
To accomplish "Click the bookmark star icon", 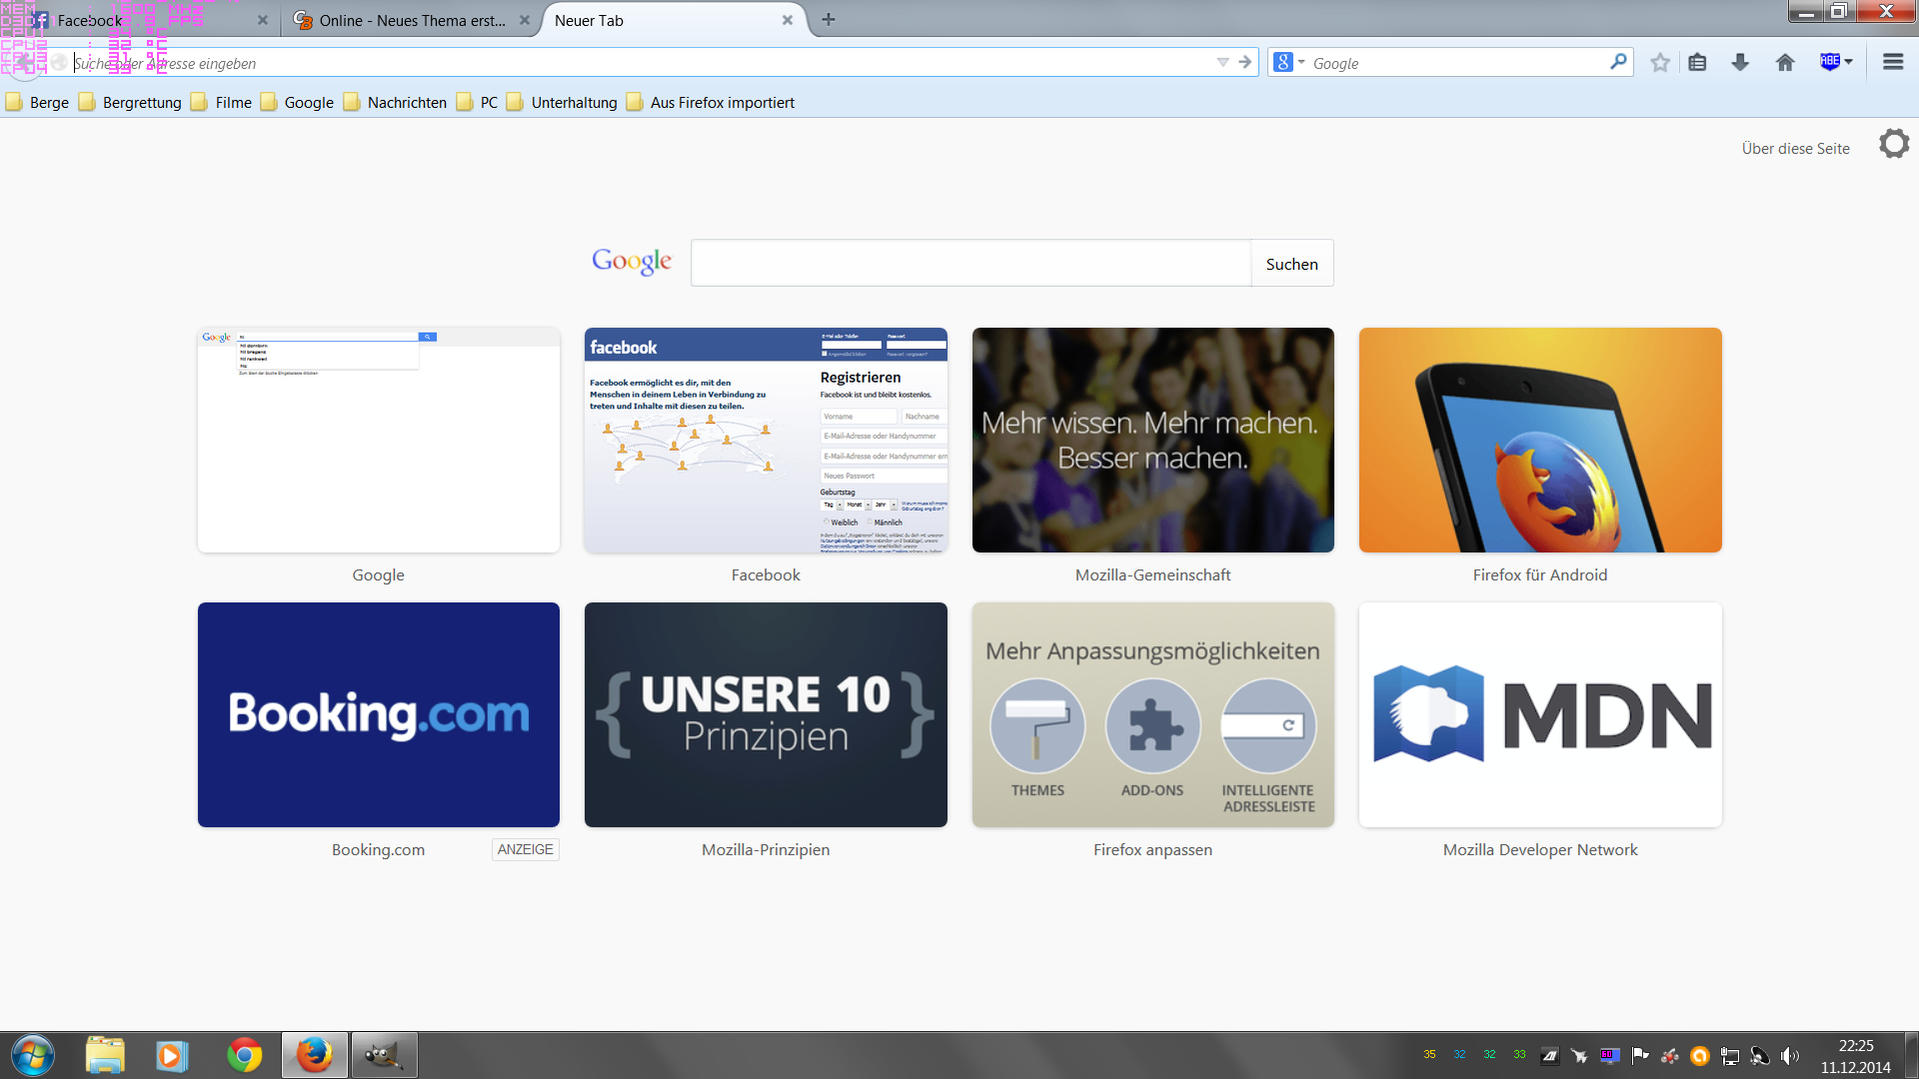I will click(x=1660, y=63).
